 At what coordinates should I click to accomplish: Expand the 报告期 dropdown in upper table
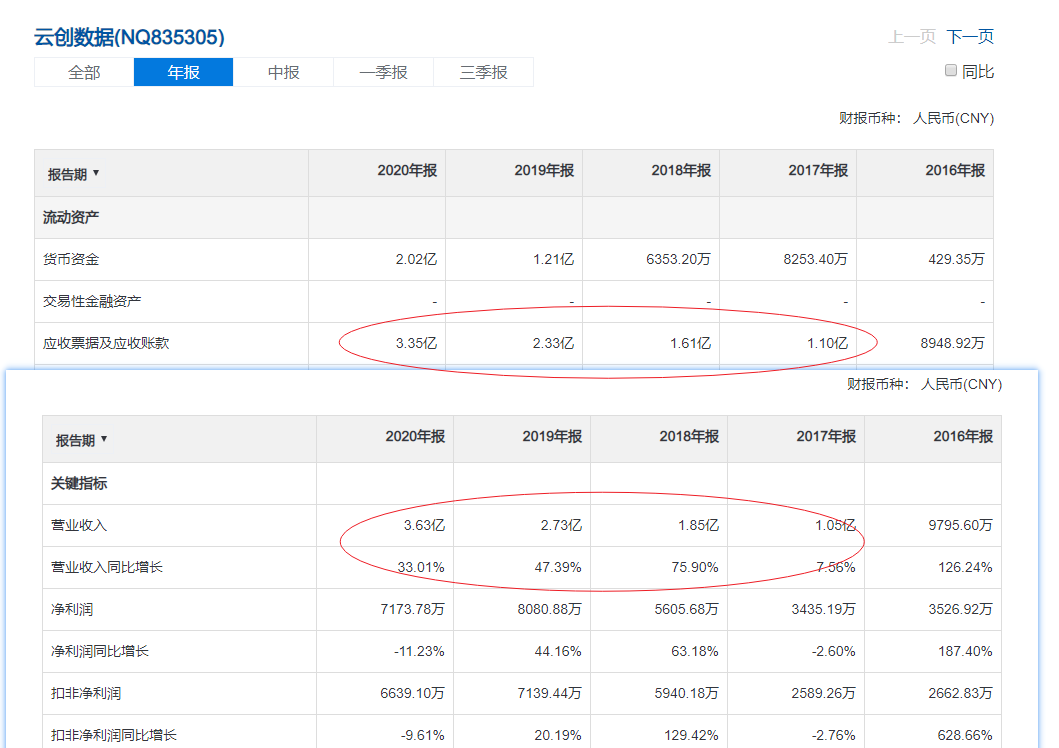[74, 174]
